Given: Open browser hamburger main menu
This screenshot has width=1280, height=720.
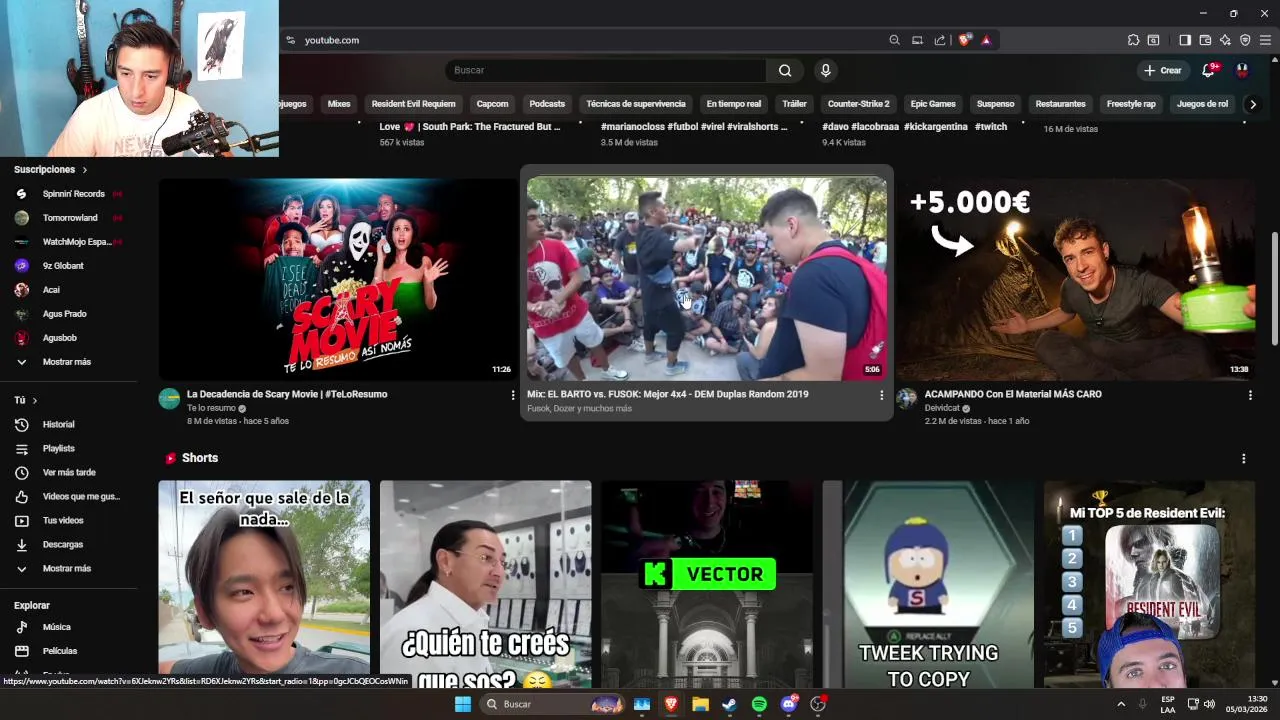Looking at the screenshot, I should (1265, 40).
